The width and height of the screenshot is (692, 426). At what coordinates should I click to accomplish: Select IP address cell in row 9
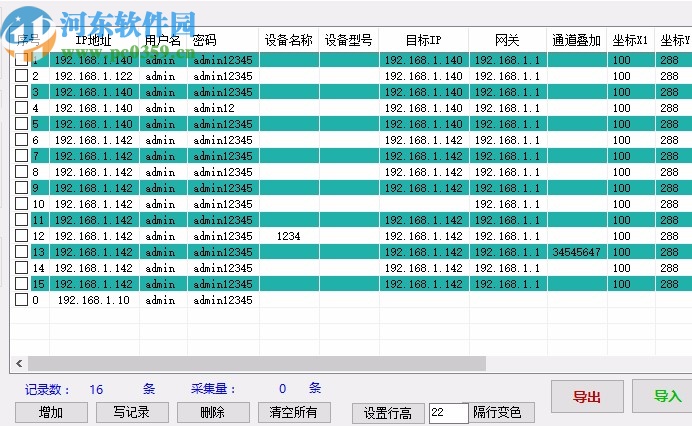coord(94,188)
